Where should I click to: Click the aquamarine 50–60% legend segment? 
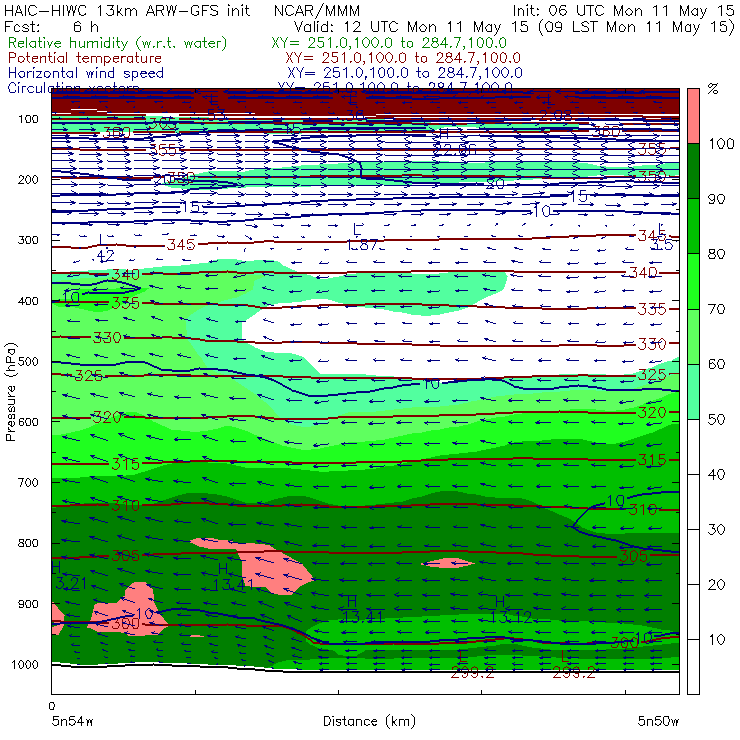pos(693,392)
